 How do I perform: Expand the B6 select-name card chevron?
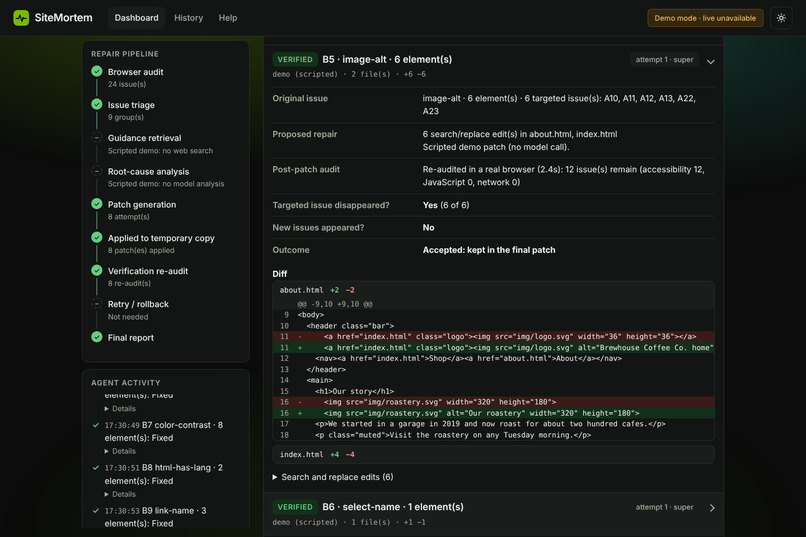point(712,508)
